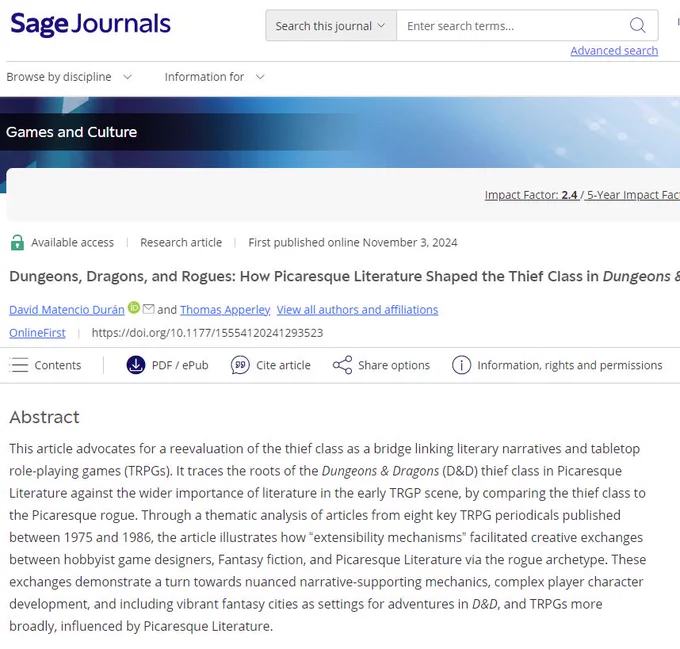Expand the Information for menu
The width and height of the screenshot is (680, 649).
215,77
